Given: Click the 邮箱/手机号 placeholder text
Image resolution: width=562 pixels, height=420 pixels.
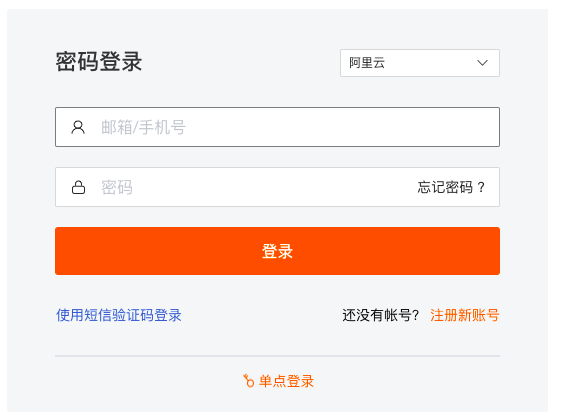Looking at the screenshot, I should (x=143, y=127).
